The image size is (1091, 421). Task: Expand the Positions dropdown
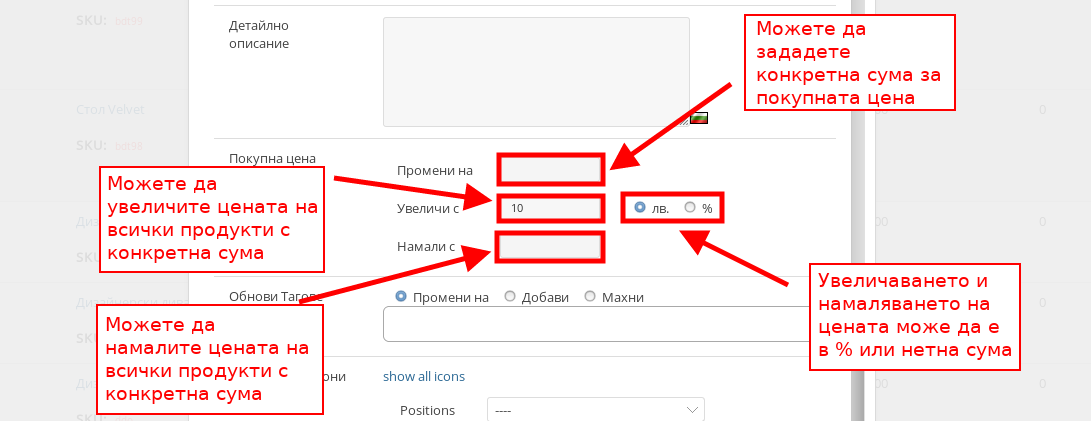(x=595, y=410)
